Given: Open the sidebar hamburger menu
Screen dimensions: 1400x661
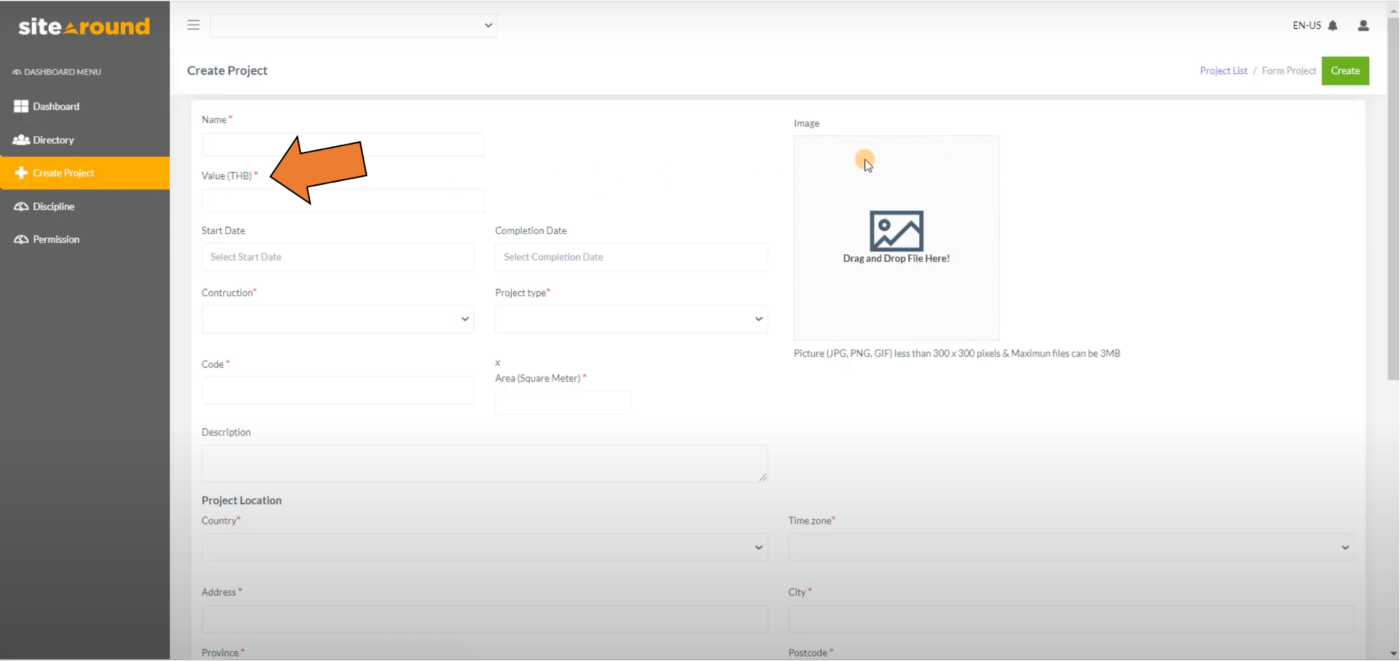Looking at the screenshot, I should tap(193, 25).
